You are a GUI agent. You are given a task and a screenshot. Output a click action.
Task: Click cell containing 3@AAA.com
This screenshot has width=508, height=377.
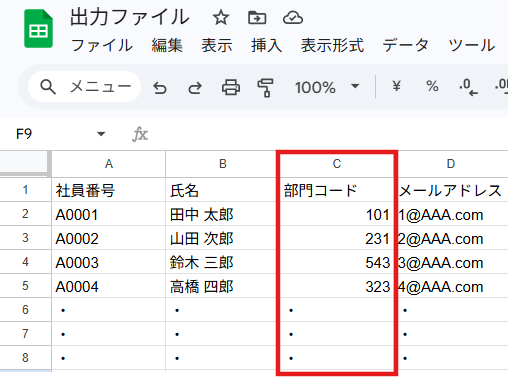coord(451,262)
